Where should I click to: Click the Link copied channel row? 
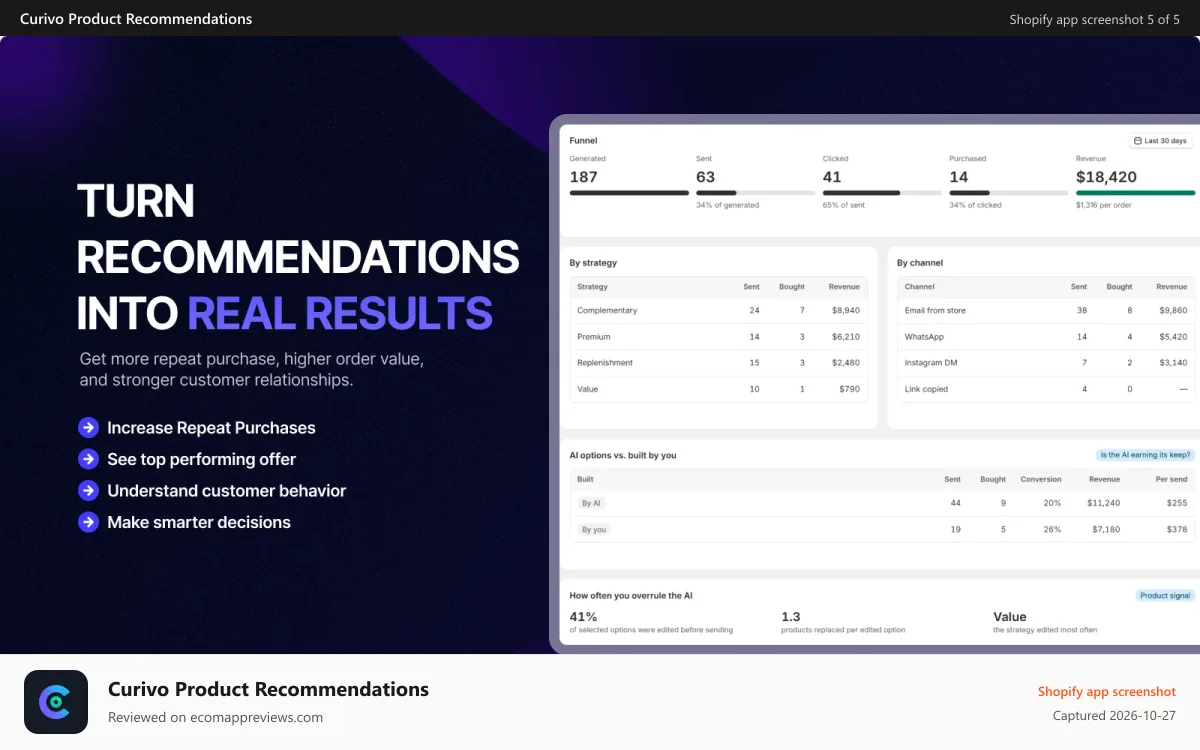[x=1046, y=389]
